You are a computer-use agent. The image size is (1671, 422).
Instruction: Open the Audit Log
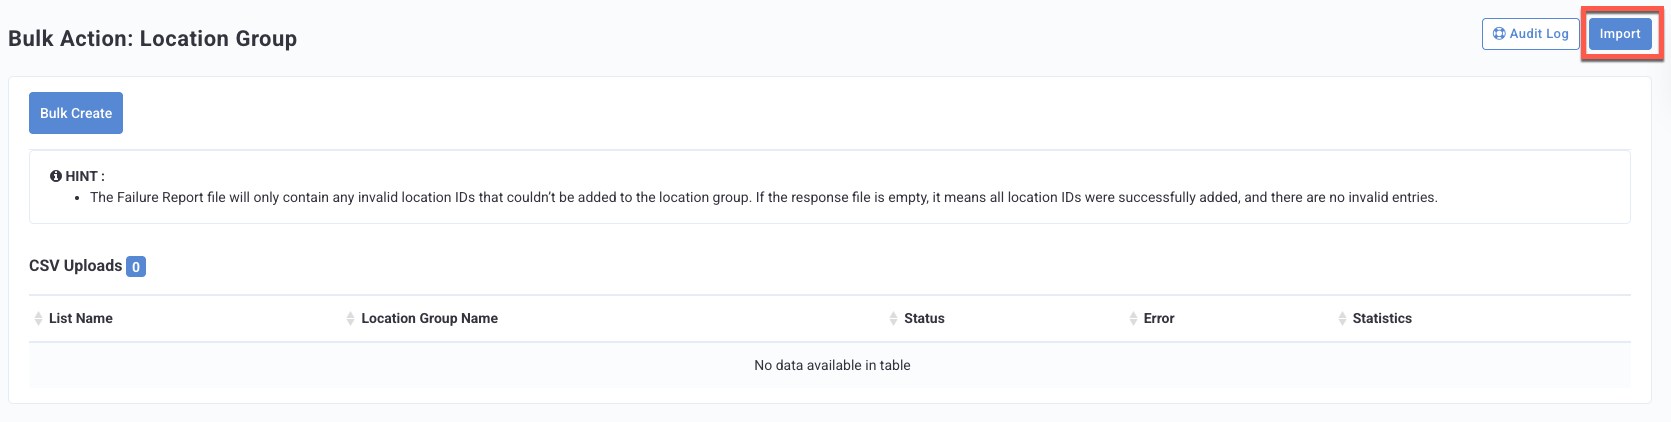pos(1530,34)
